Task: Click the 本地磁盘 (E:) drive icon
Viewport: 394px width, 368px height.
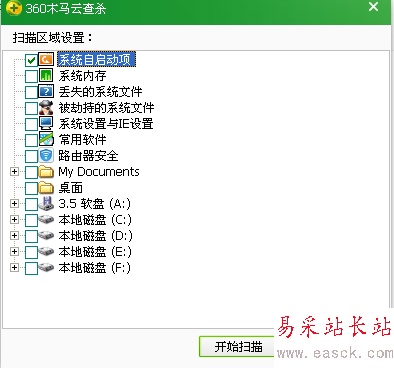Action: point(46,251)
